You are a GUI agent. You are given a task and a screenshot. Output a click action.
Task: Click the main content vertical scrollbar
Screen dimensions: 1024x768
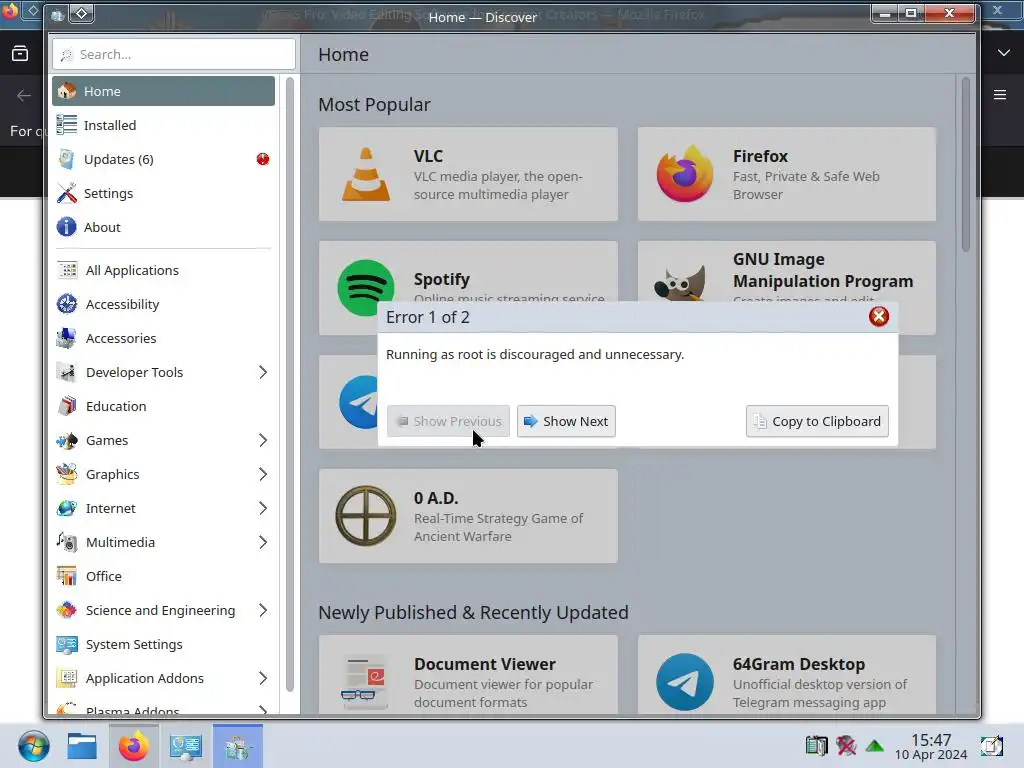pos(965,165)
